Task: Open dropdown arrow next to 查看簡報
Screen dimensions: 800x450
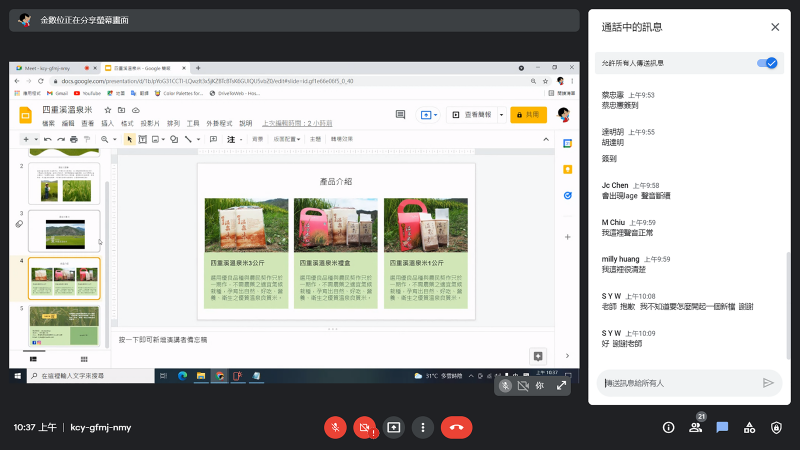Action: tap(502, 115)
